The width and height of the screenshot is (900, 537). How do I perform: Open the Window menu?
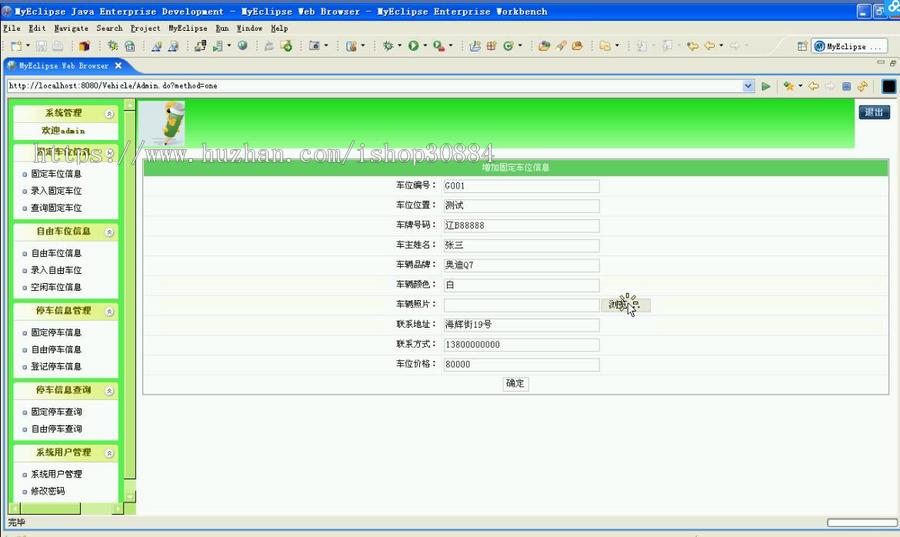[x=249, y=28]
